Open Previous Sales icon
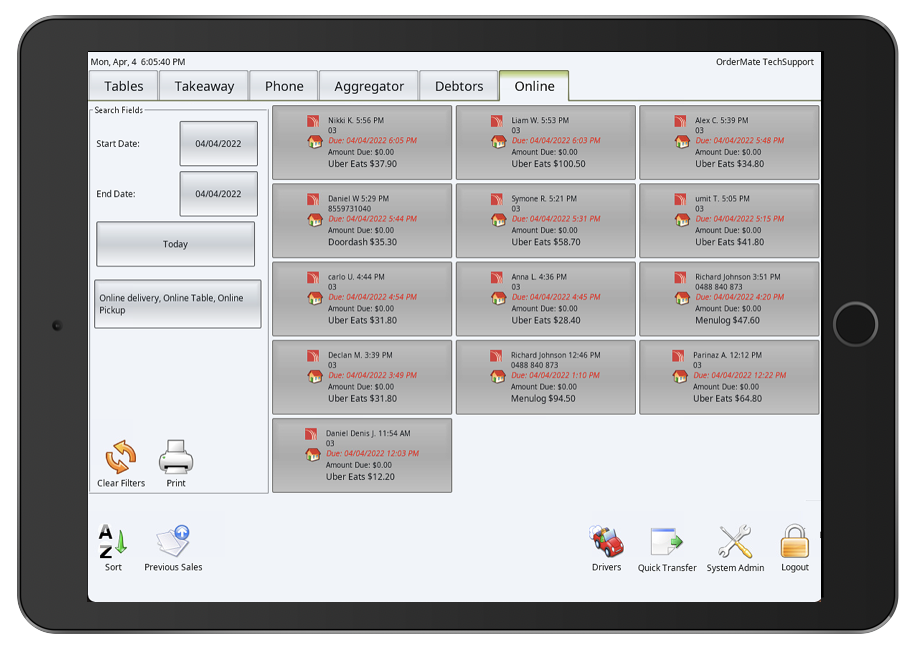 (x=173, y=543)
